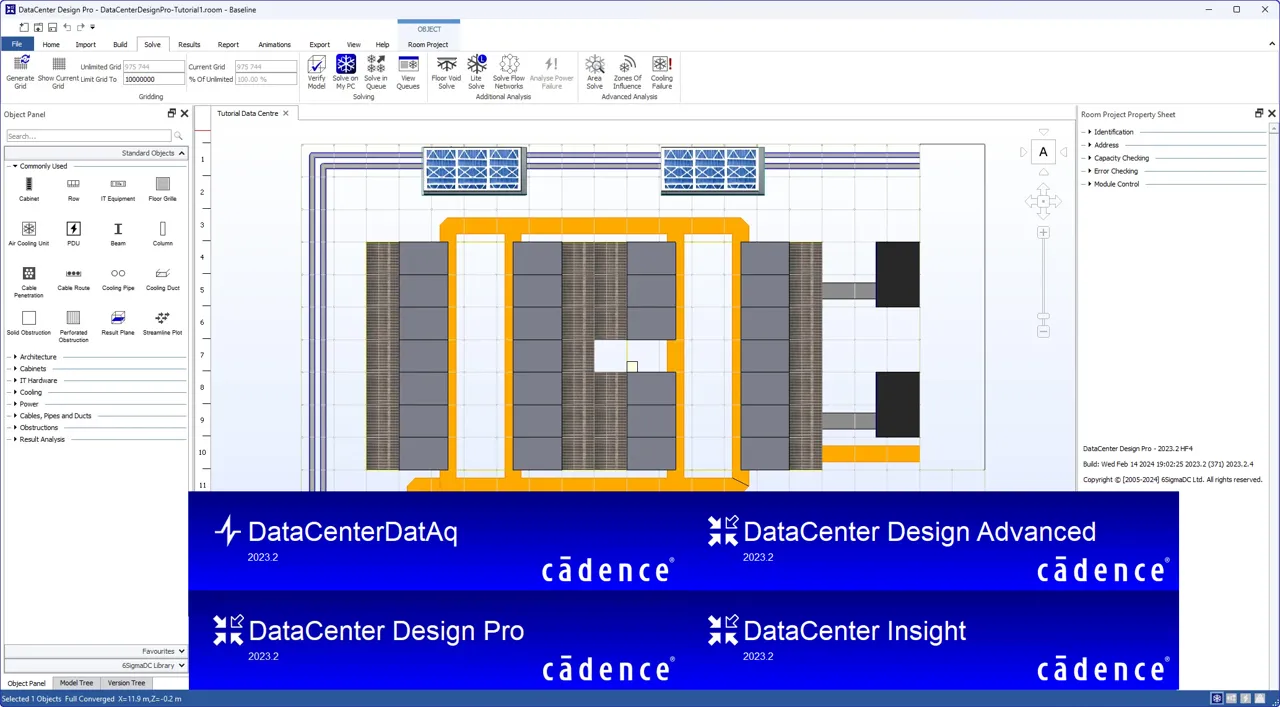
Task: Click zoom out minus button on view control
Action: [1043, 331]
